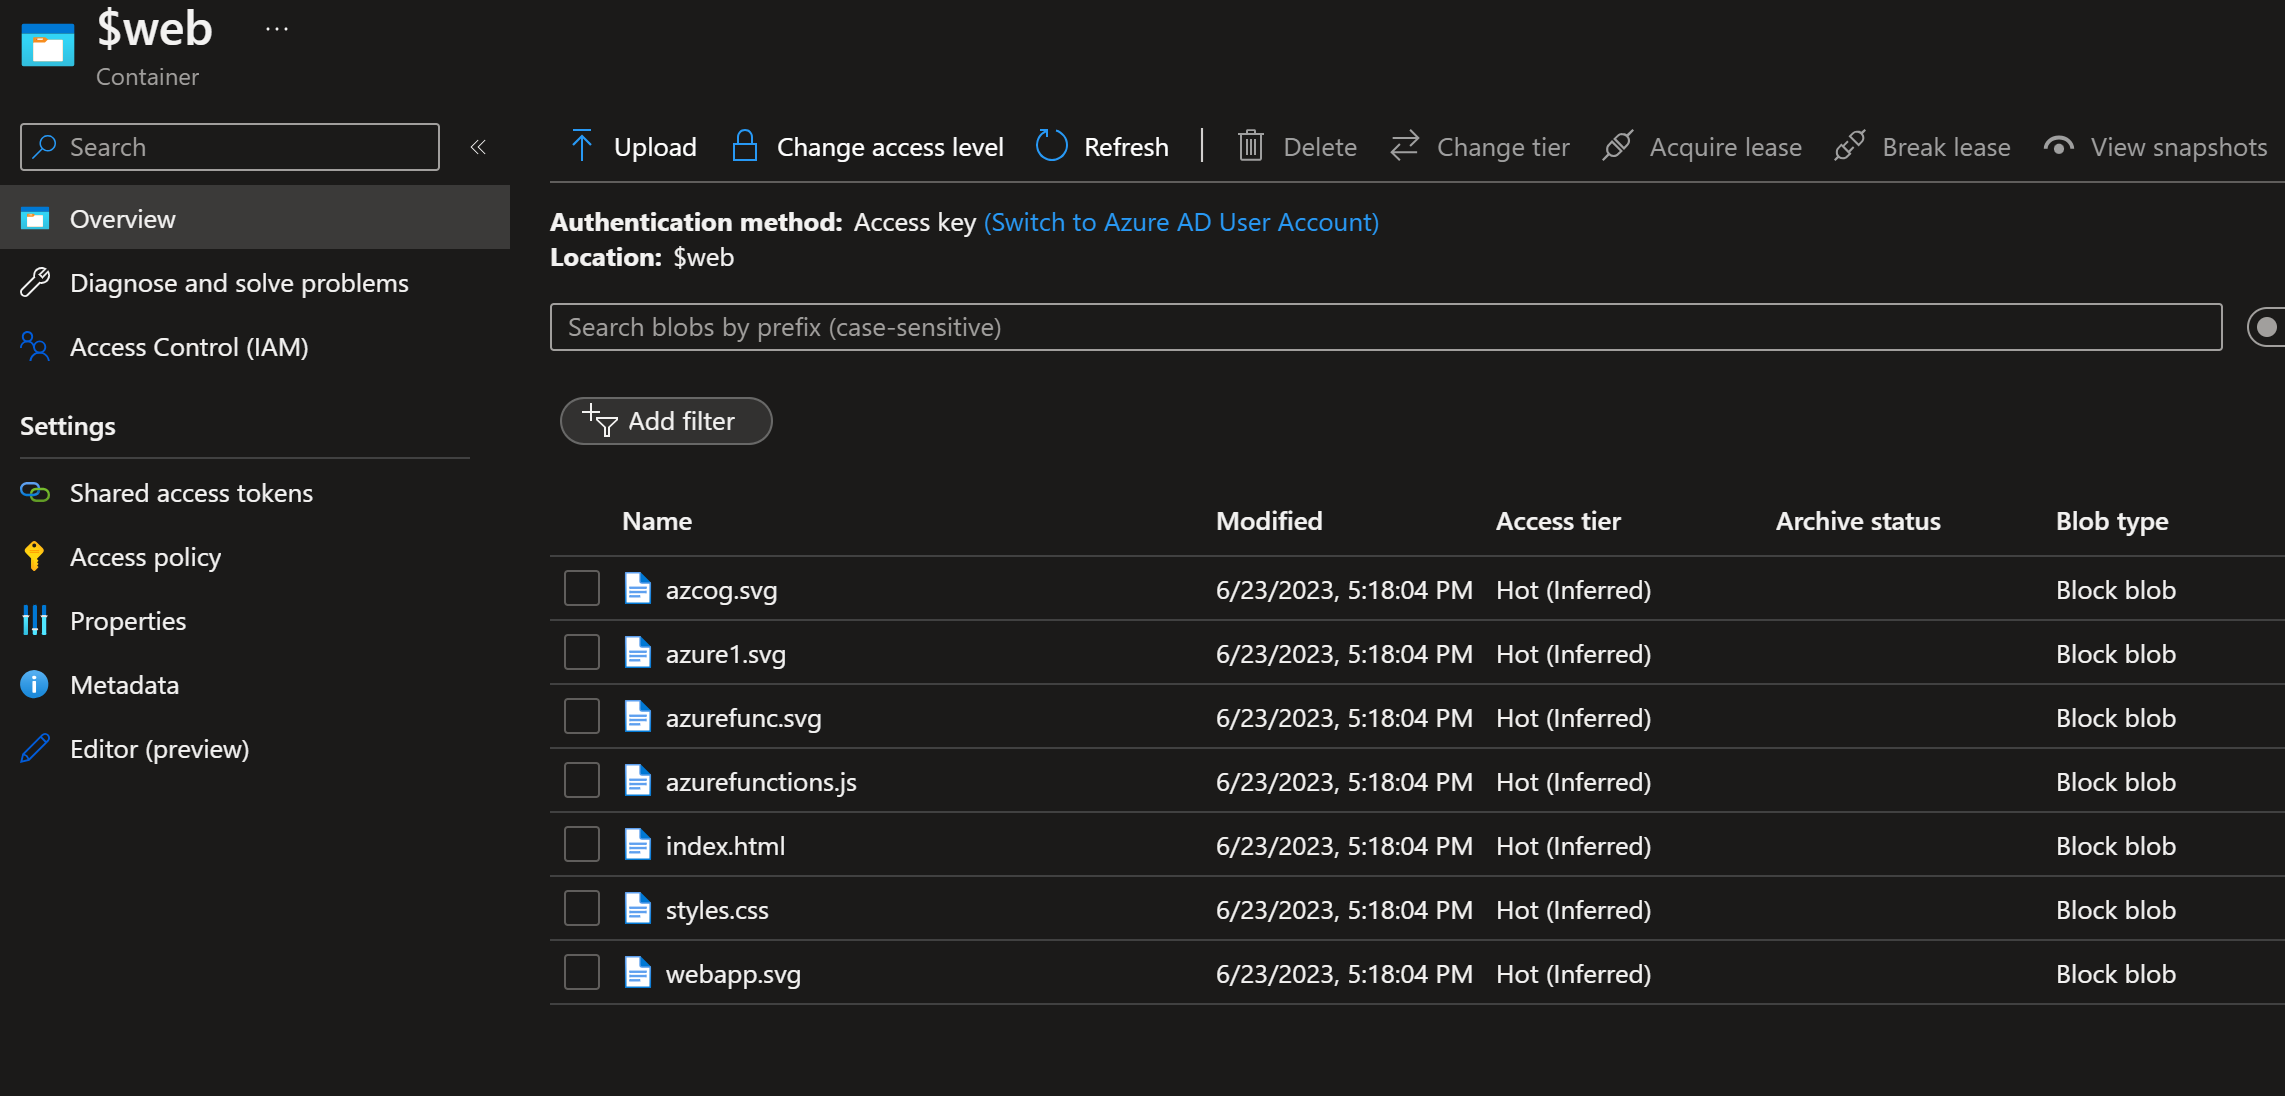Click the Change tier arrows icon
Screen dimensions: 2285x1096
click(x=1405, y=146)
